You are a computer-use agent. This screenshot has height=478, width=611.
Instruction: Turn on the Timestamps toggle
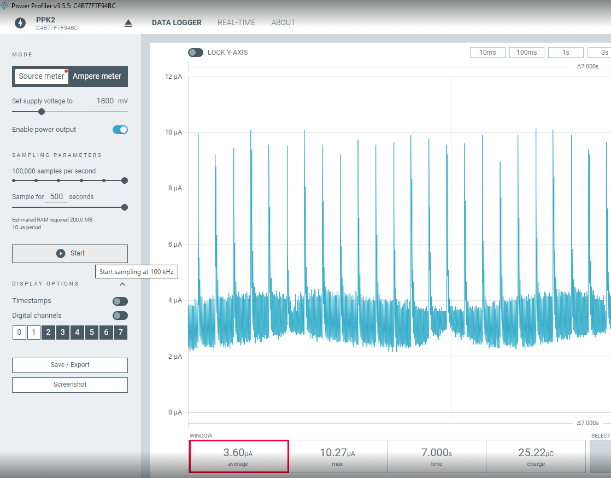120,301
